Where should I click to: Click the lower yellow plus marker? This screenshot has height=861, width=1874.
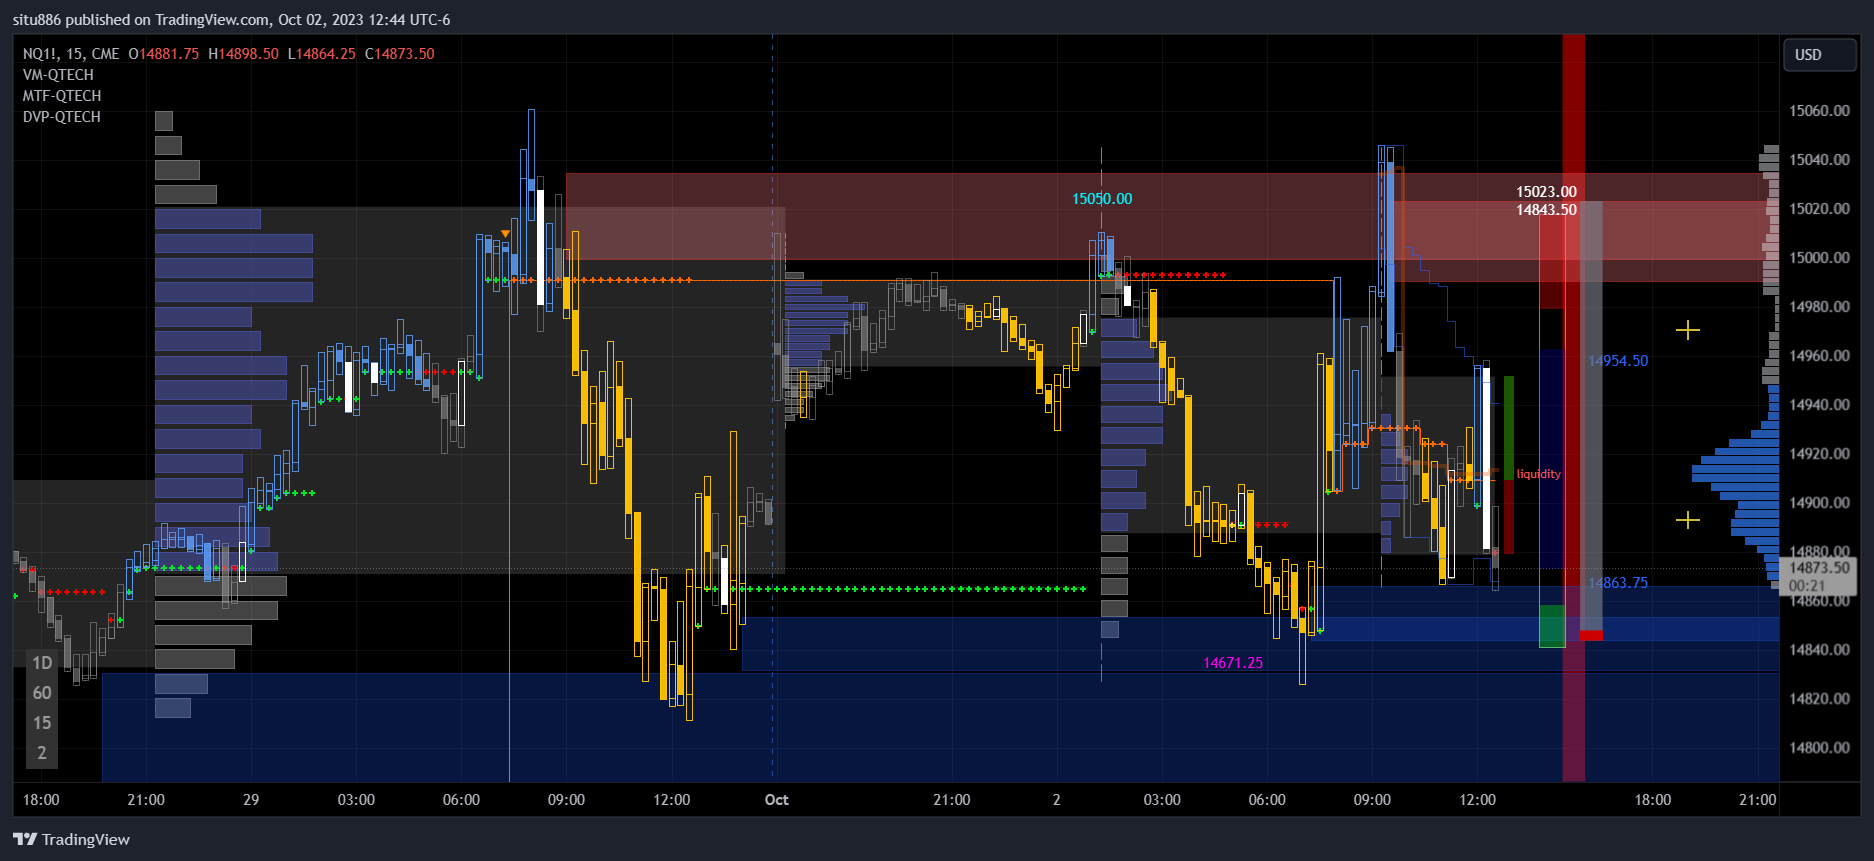coord(1688,520)
